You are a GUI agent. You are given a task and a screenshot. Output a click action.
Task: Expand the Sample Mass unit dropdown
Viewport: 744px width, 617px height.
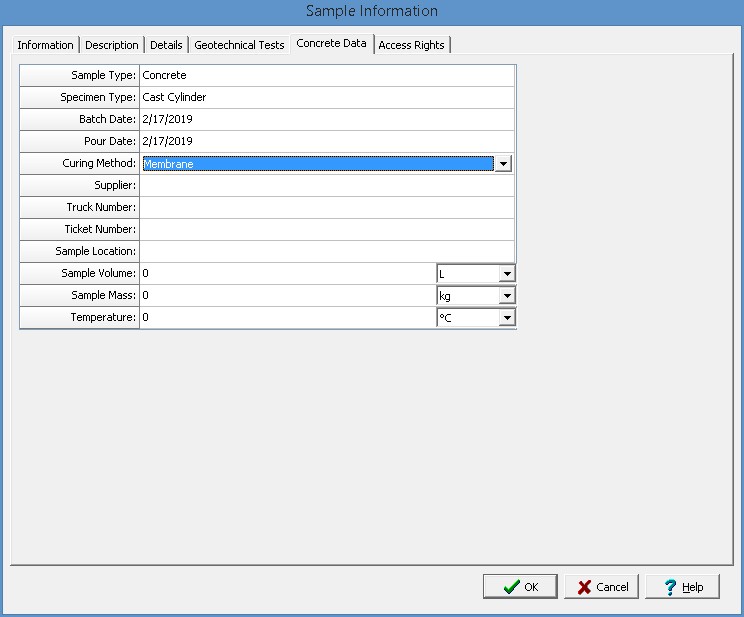(507, 296)
